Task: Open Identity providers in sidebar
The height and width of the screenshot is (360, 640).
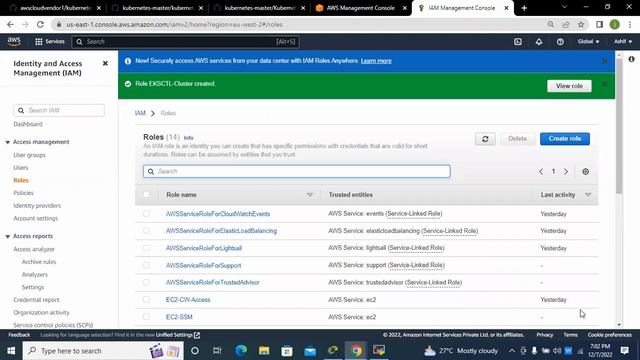Action: click(x=37, y=206)
